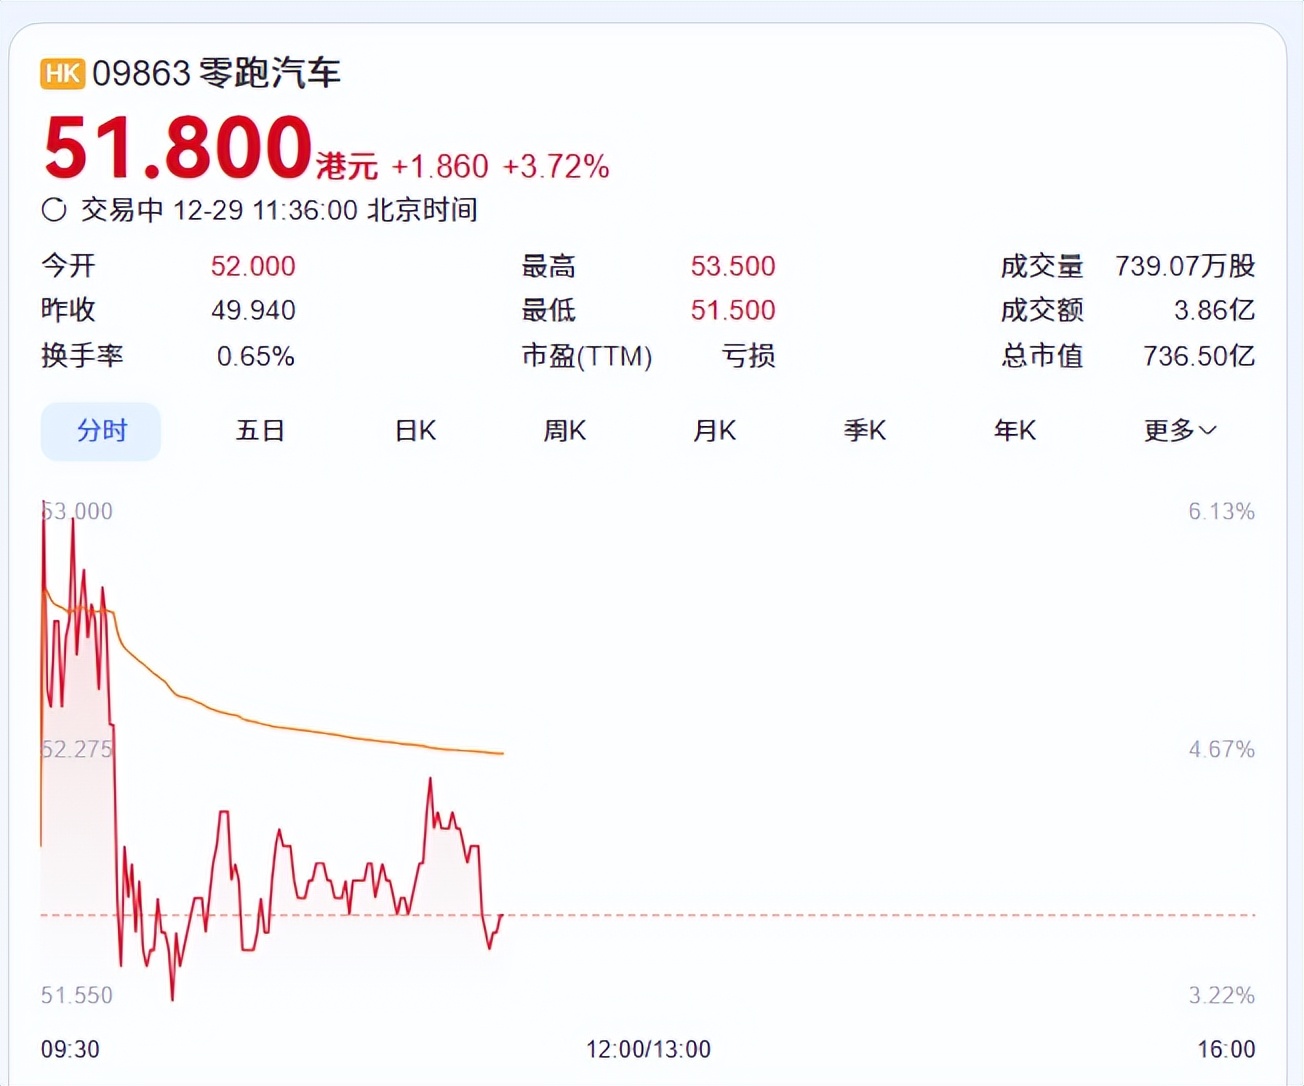Click the red dashed reference line
The height and width of the screenshot is (1086, 1304).
850,915
